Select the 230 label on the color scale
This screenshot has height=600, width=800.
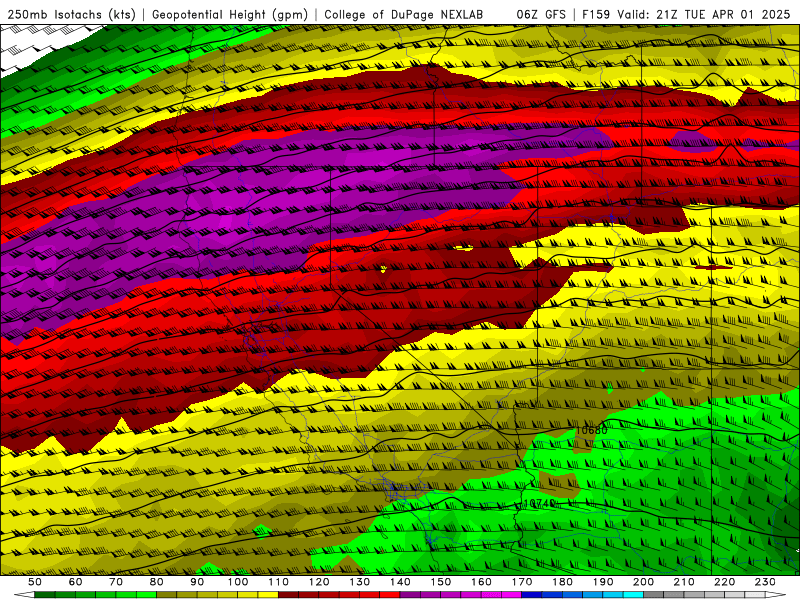click(765, 582)
